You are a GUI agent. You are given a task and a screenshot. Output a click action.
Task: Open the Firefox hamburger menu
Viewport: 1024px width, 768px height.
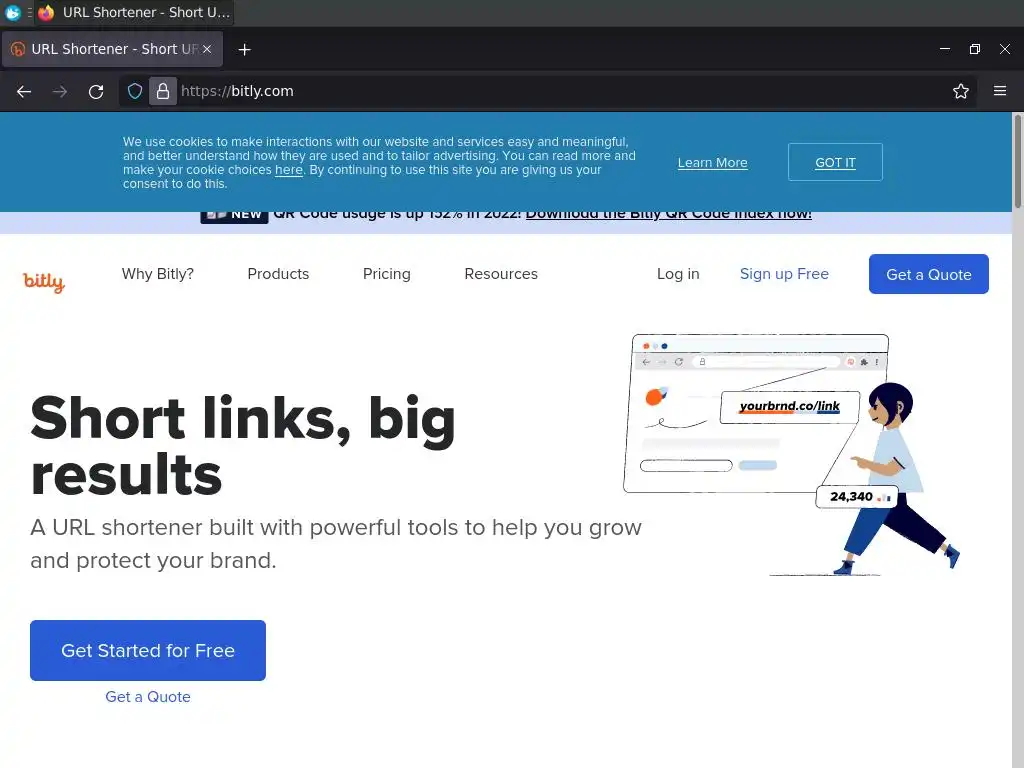[1000, 91]
